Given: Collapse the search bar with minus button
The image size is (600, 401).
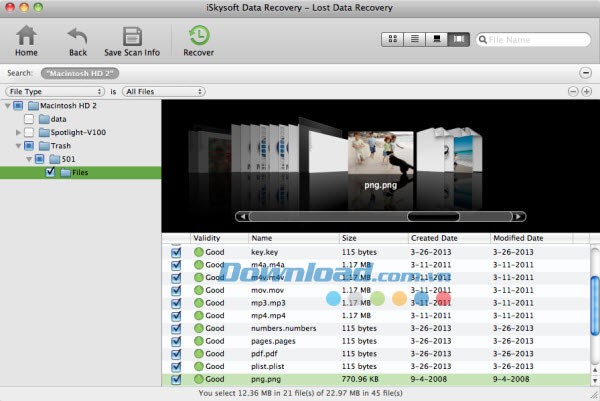Looking at the screenshot, I should [x=585, y=73].
